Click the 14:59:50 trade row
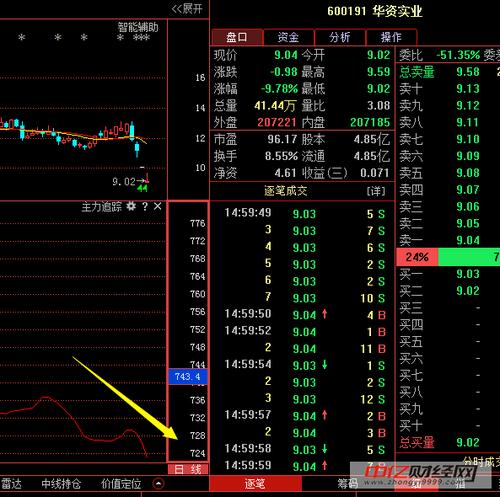The width and height of the screenshot is (500, 497). click(x=303, y=315)
